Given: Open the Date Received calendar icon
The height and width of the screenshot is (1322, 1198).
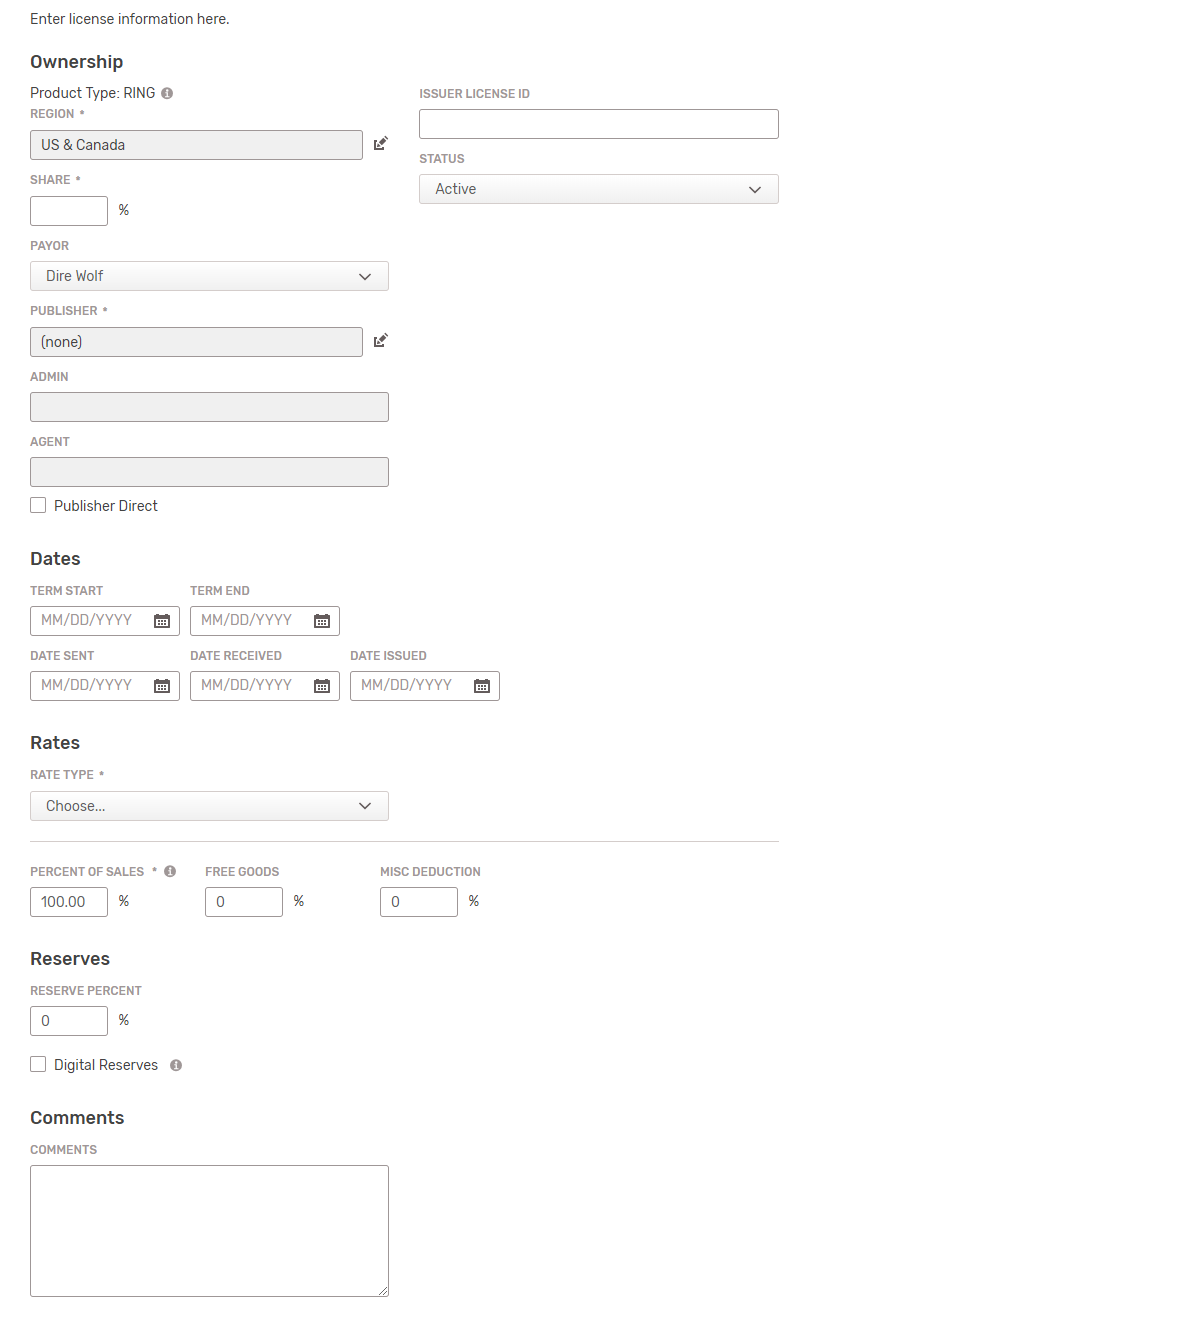Looking at the screenshot, I should point(322,686).
